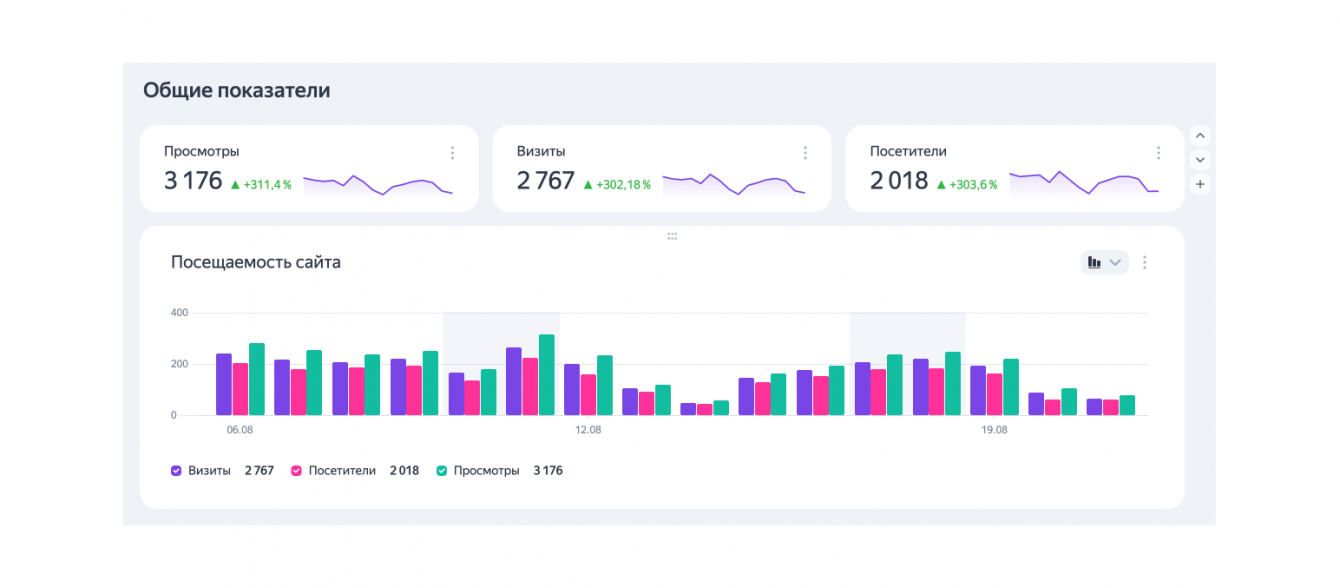Click the Визиты value 2 767
The width and height of the screenshot is (1340, 588).
[546, 181]
